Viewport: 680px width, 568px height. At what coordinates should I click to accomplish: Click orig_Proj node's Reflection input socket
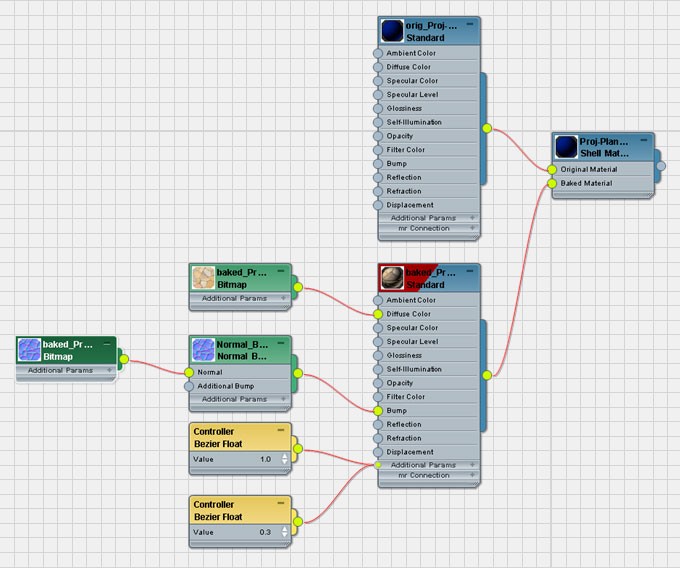378,178
